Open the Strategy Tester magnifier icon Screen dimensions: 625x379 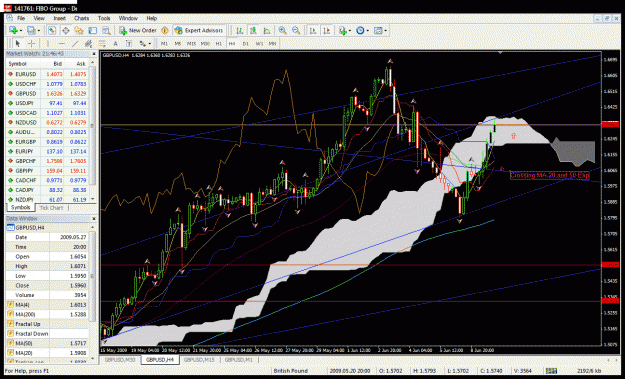pyautogui.click(x=106, y=30)
